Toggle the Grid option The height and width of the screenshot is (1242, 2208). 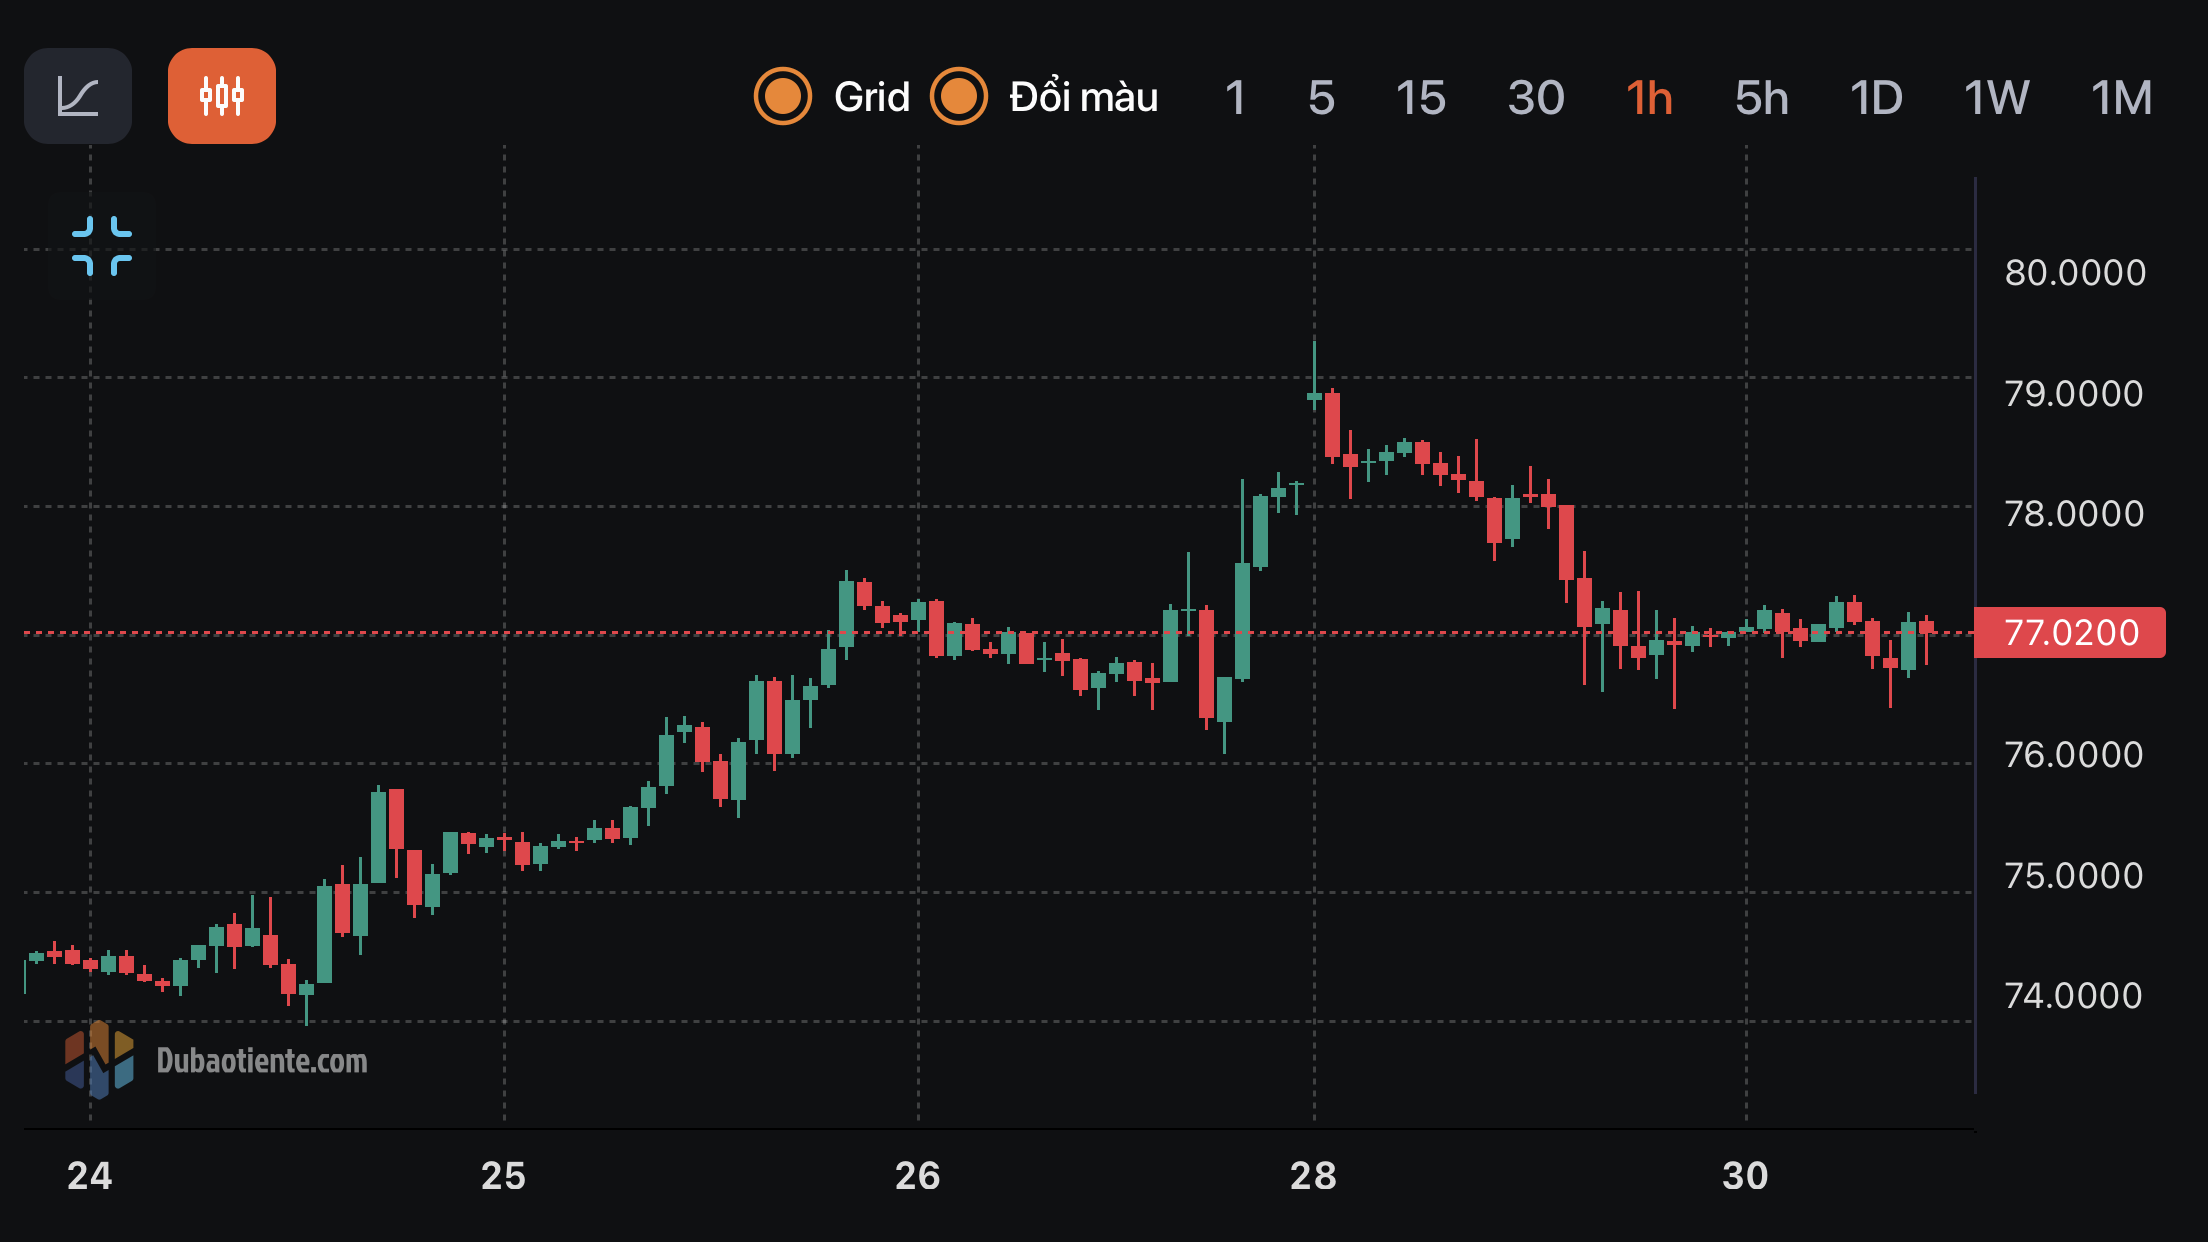tap(783, 97)
